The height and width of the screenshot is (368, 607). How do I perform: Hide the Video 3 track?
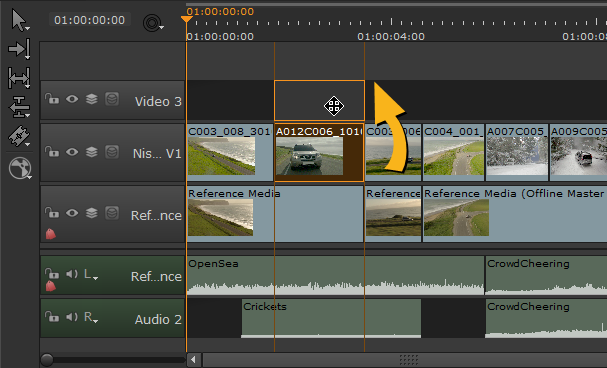coord(72,99)
